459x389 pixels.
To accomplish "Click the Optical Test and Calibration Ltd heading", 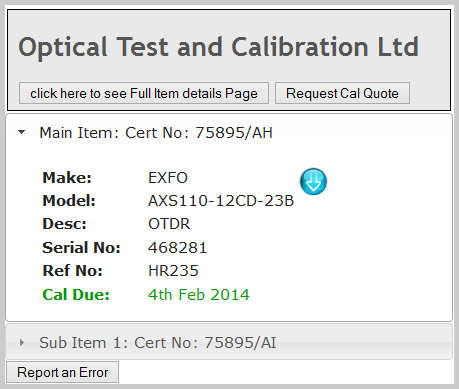I will point(218,47).
